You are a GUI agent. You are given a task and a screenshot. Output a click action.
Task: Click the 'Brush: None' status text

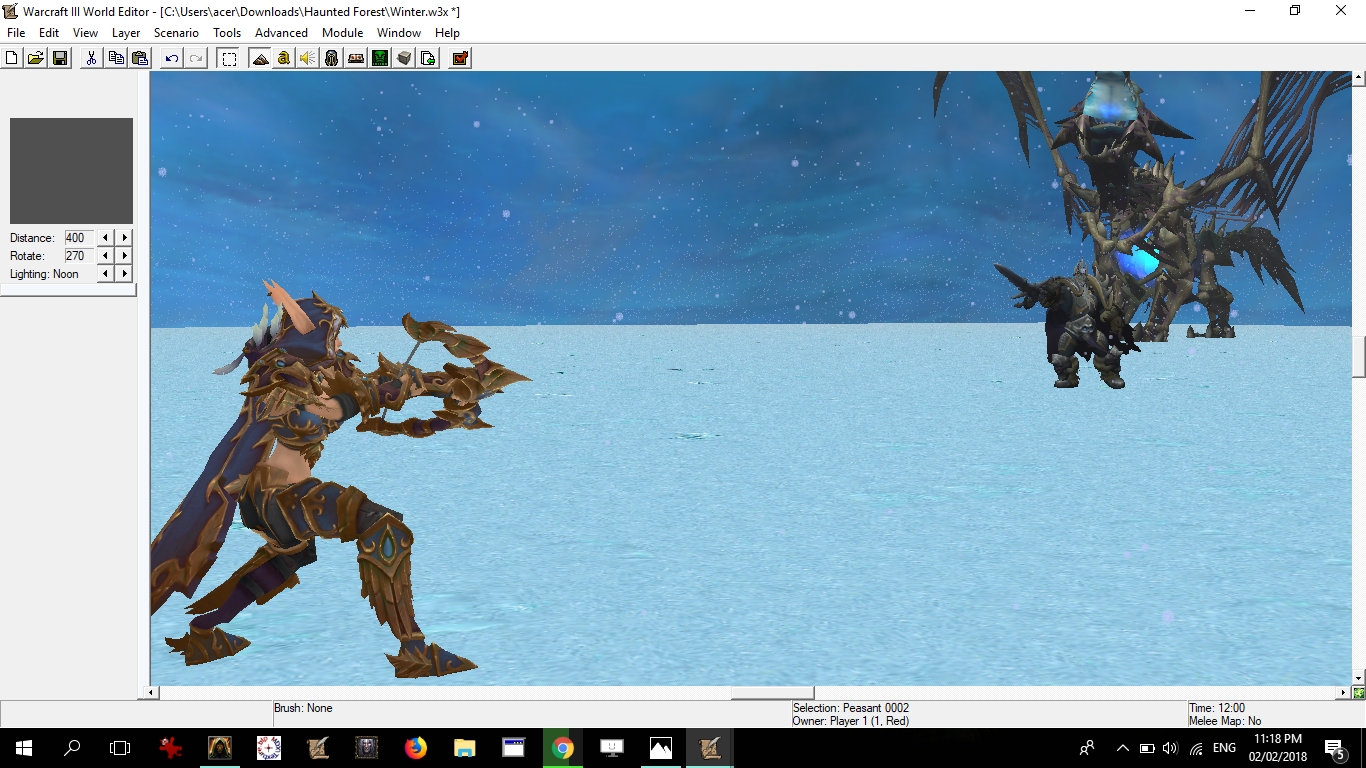click(303, 708)
